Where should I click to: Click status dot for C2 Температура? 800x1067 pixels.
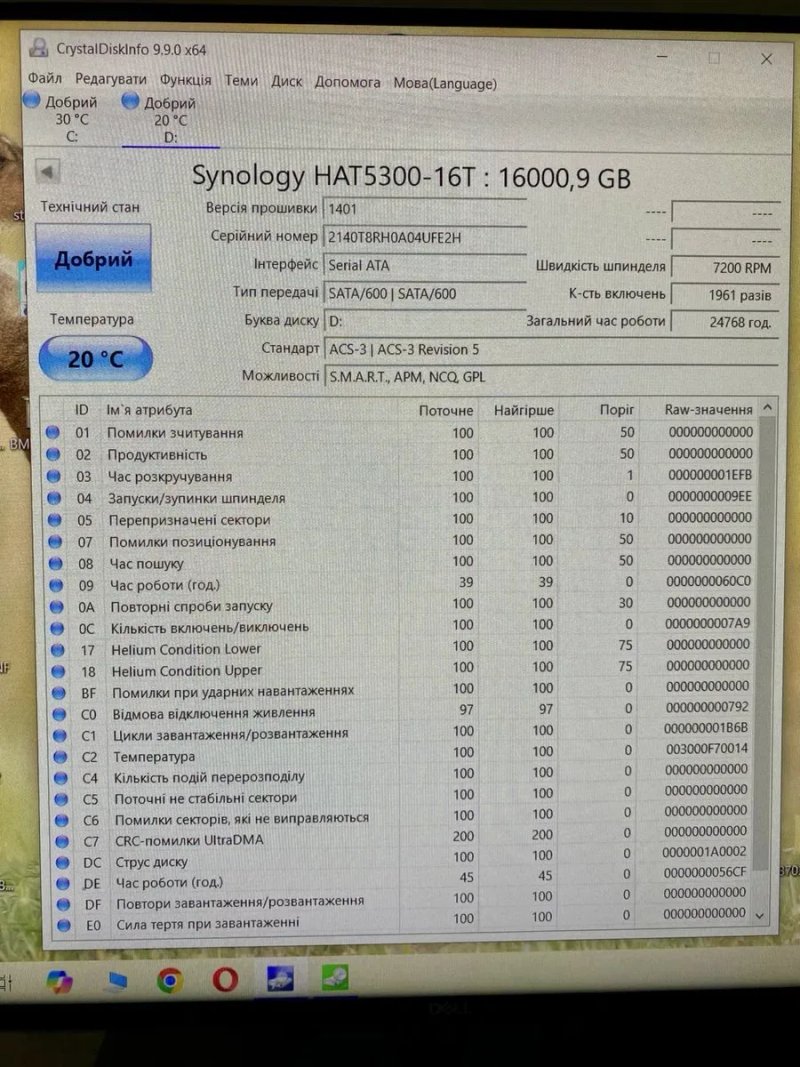pyautogui.click(x=61, y=757)
